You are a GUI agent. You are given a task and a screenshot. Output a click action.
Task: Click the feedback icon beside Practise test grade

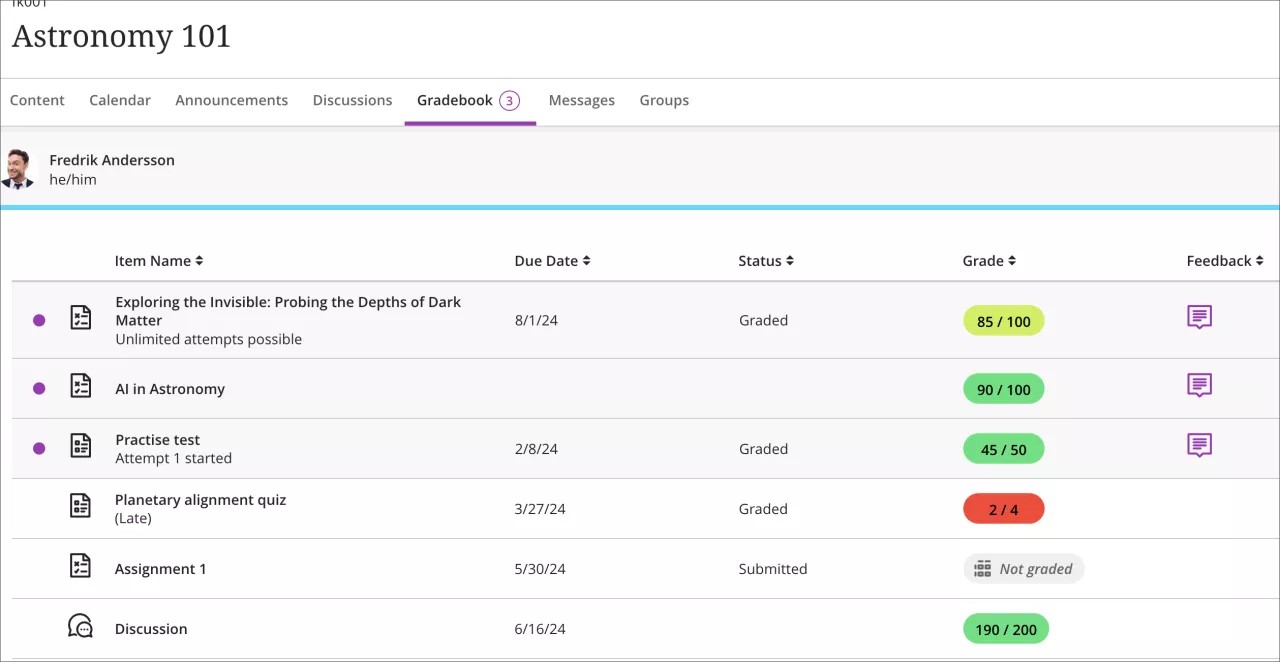tap(1199, 442)
